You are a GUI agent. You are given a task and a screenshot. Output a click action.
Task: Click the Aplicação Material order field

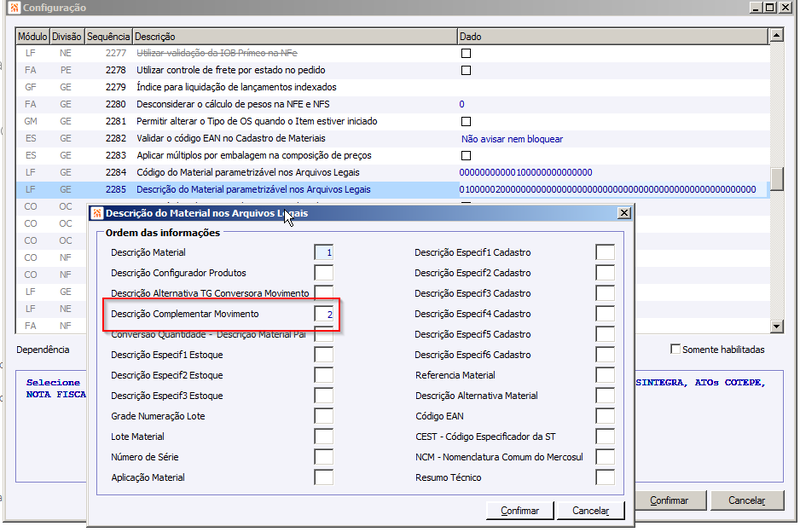point(323,477)
